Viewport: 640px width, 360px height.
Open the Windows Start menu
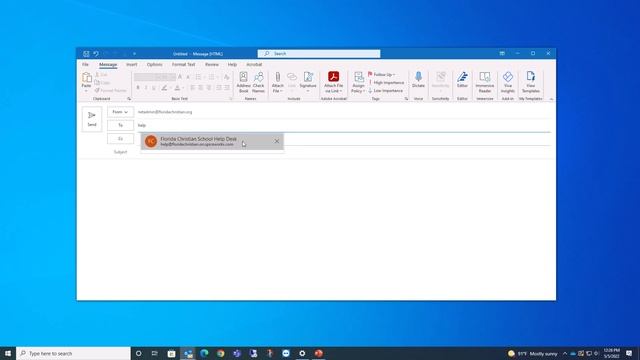(x=8, y=353)
